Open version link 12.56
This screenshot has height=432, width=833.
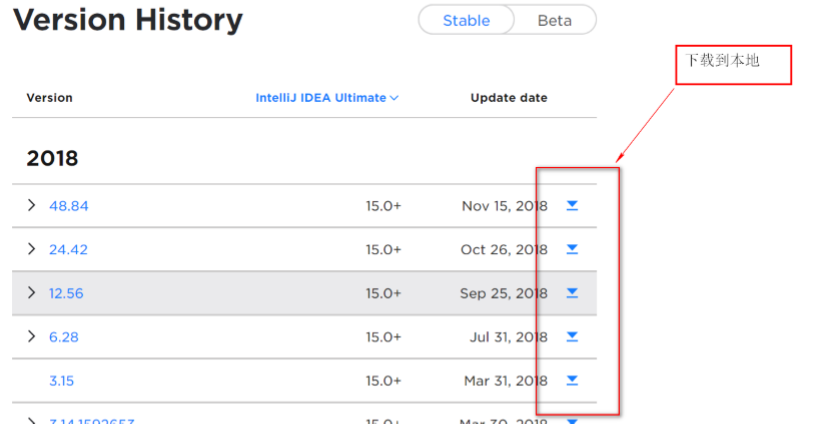pos(66,293)
